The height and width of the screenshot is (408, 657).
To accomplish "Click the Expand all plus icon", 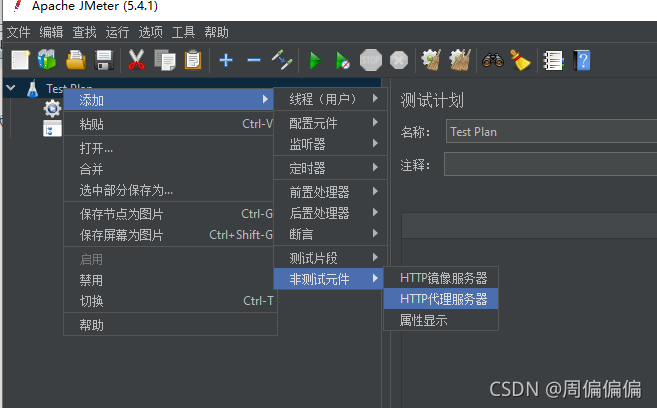I will 226,60.
